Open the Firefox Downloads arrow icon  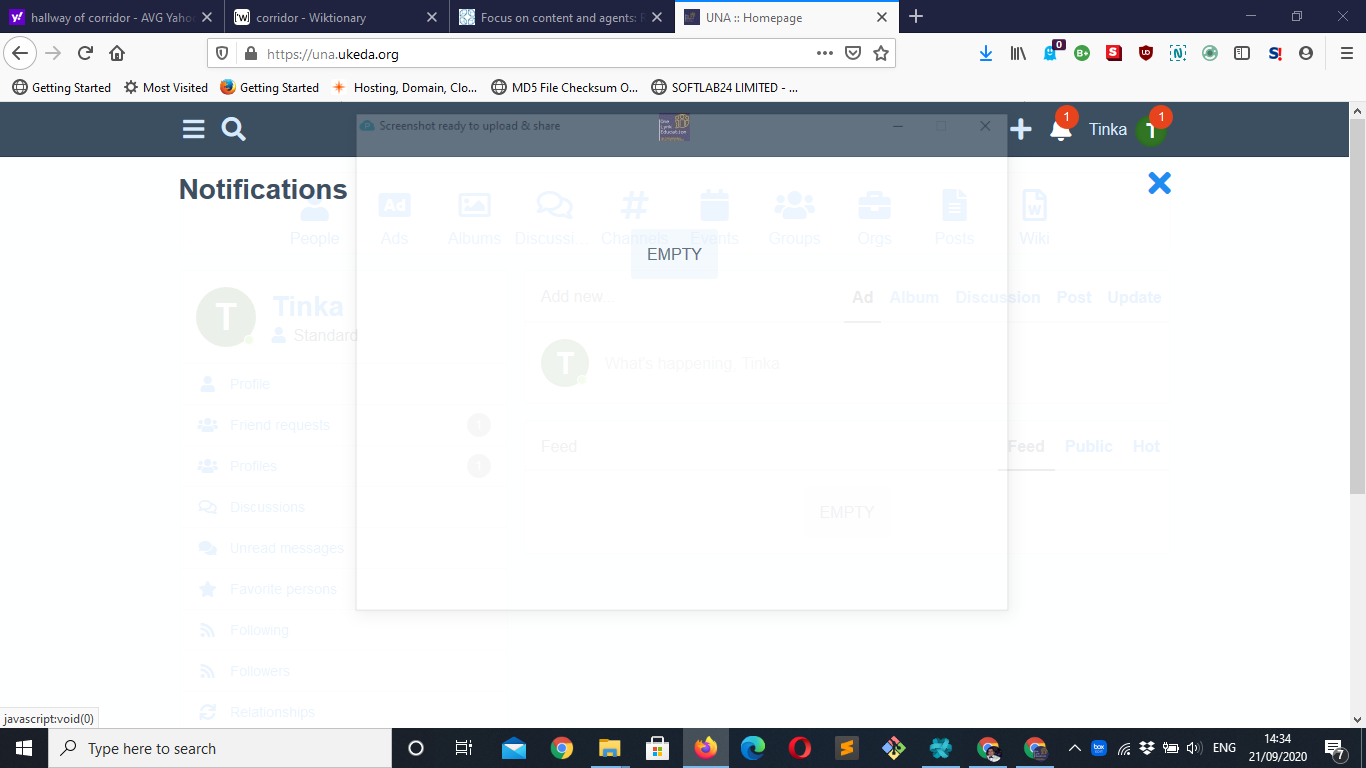tap(986, 54)
